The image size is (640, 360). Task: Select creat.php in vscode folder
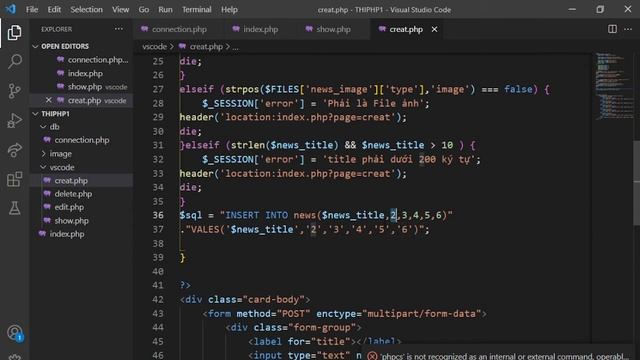71,180
